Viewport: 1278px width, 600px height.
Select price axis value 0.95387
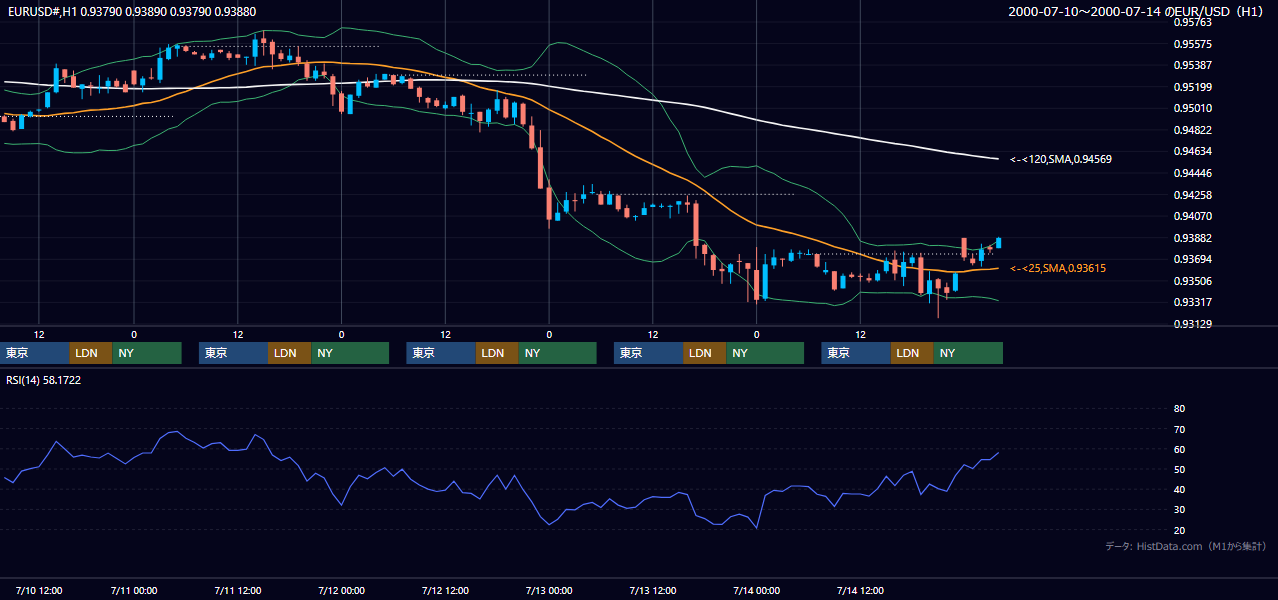pos(1192,65)
